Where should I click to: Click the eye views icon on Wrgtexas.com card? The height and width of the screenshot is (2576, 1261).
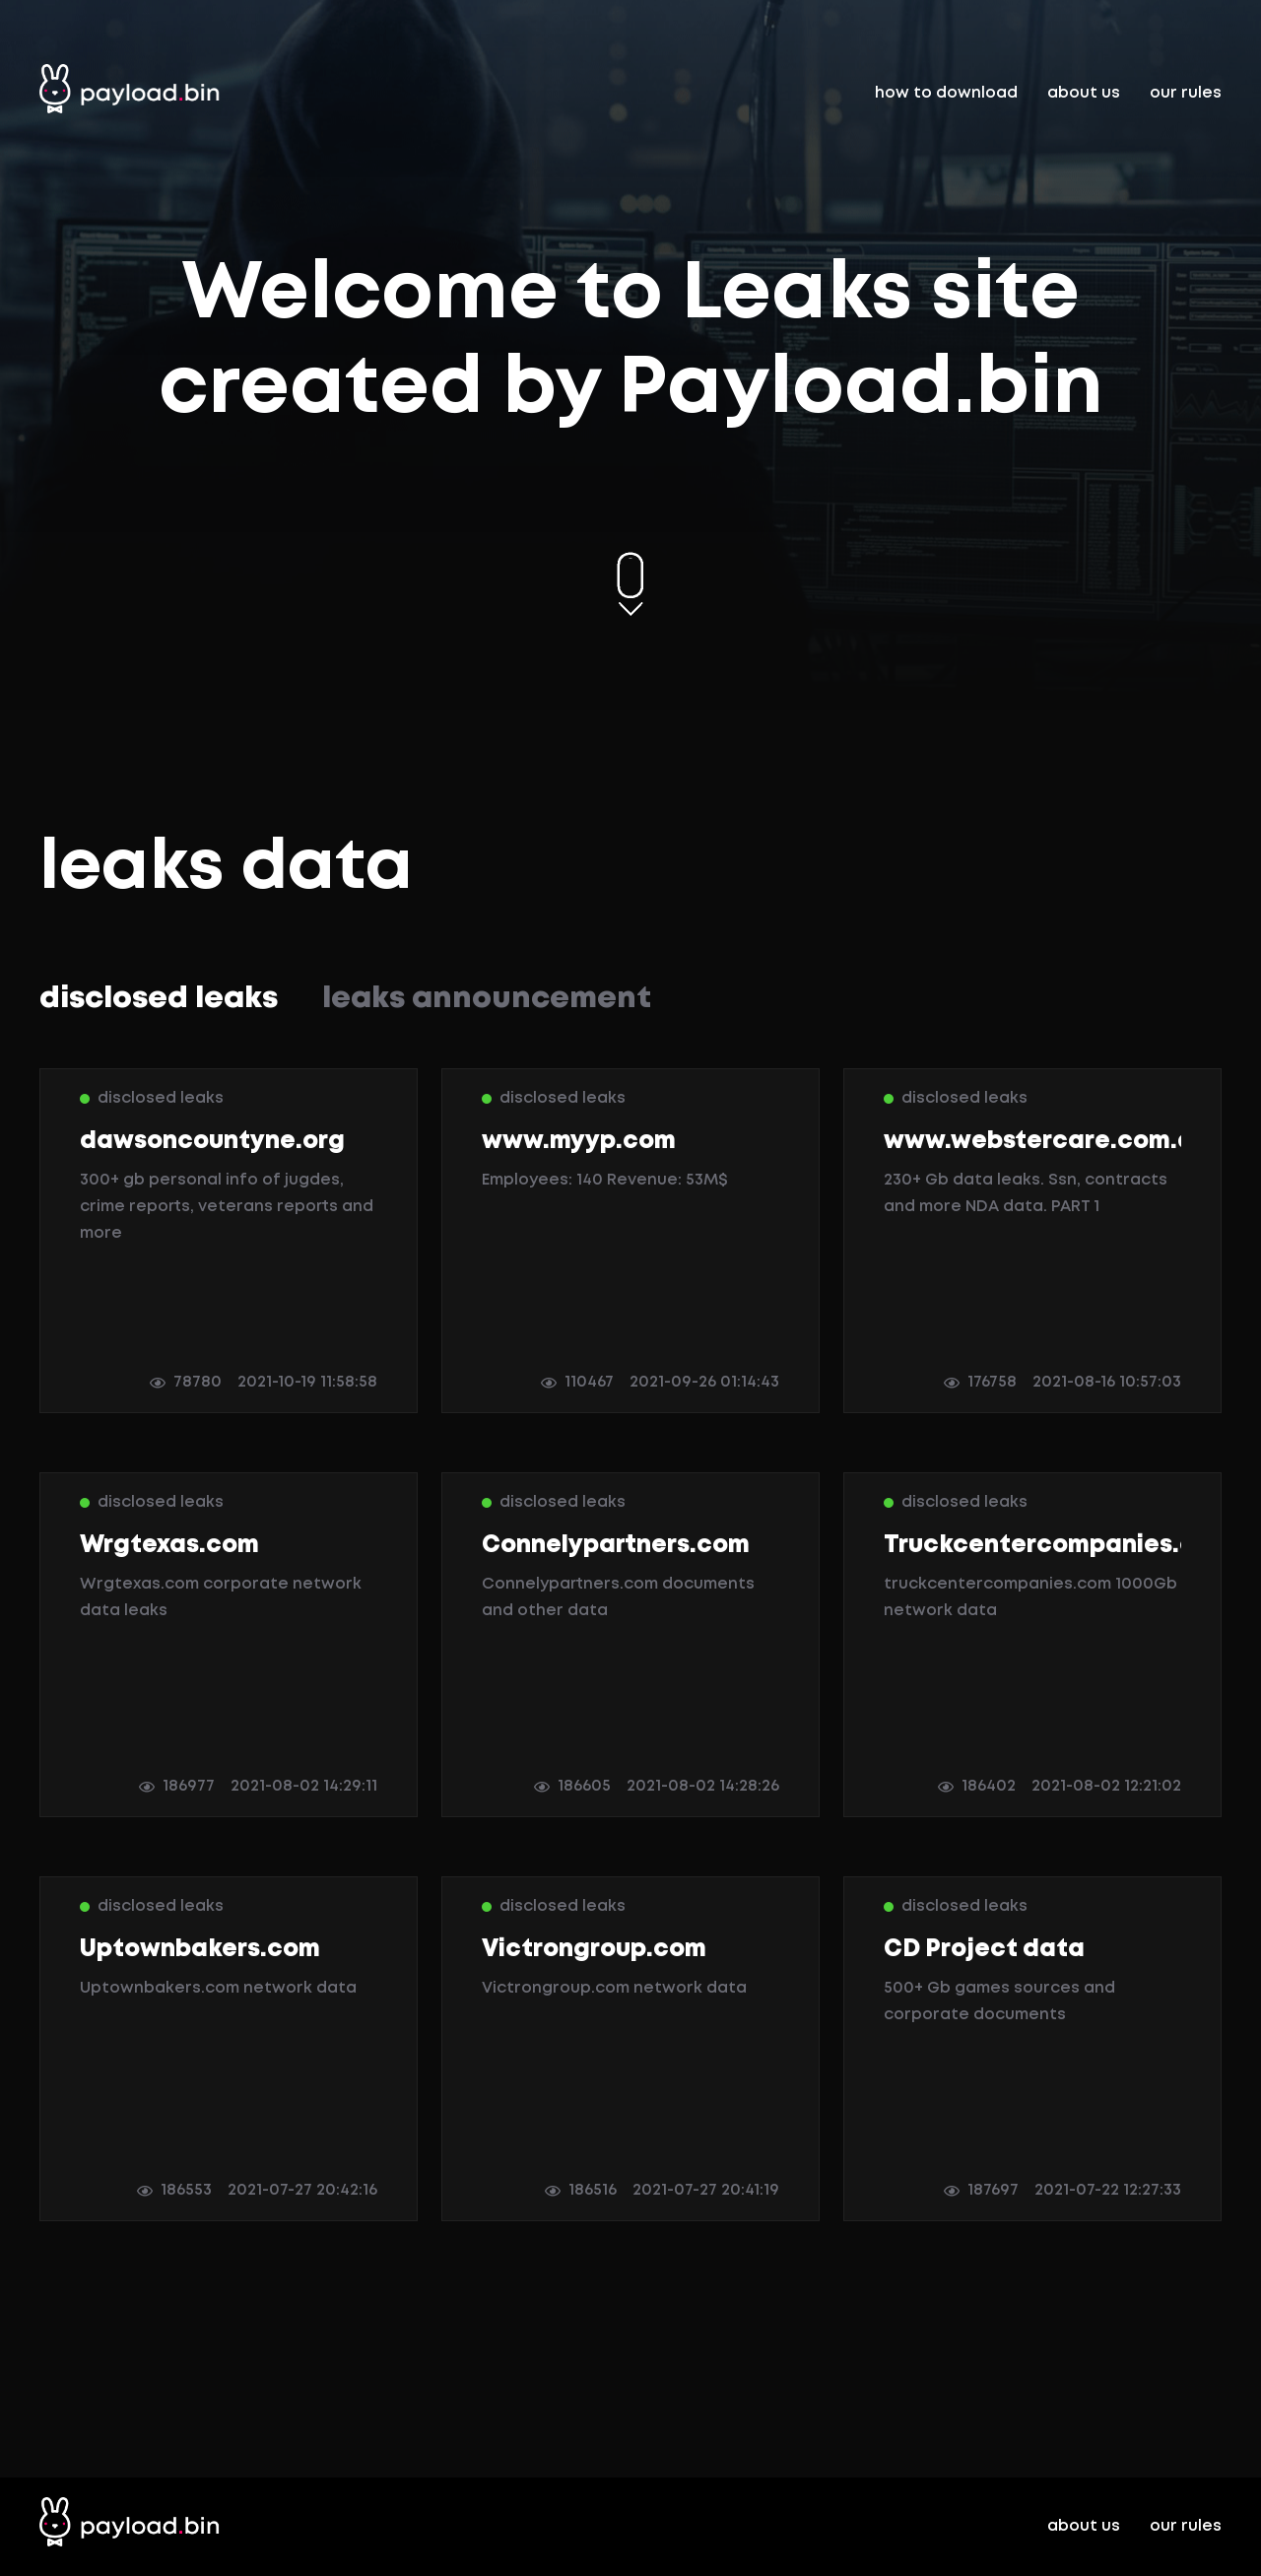[x=146, y=1786]
